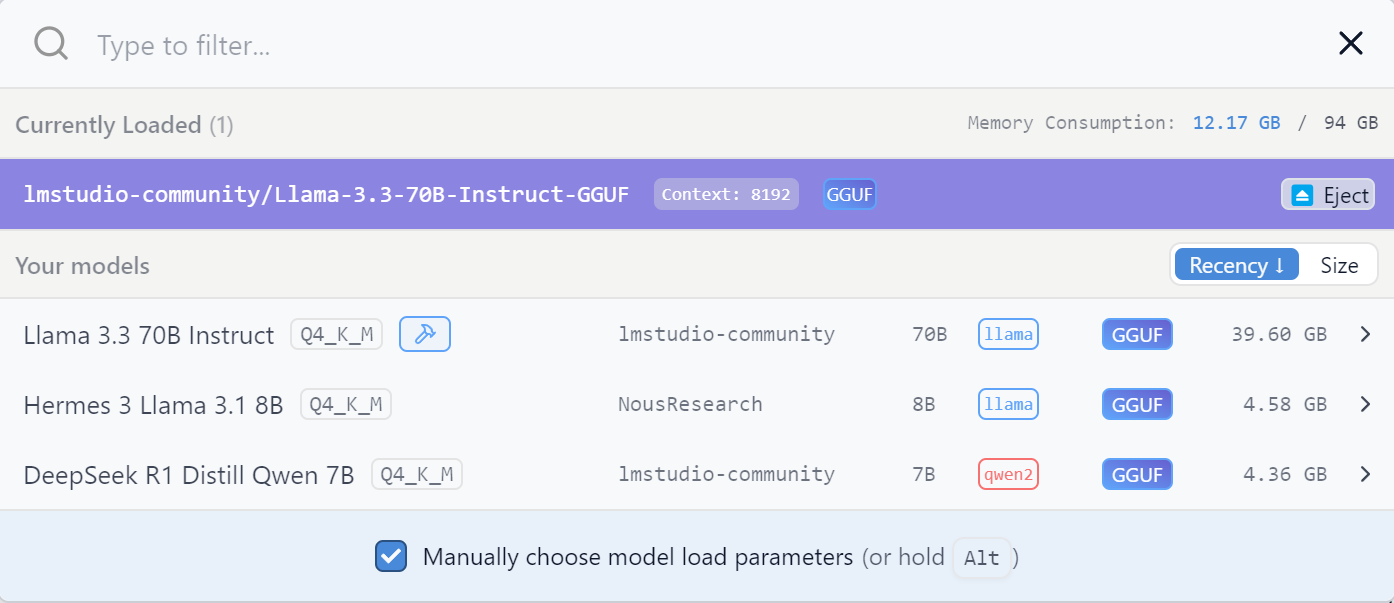Click the GGUF badge on DeepSeek row
This screenshot has height=603, width=1394.
click(x=1137, y=474)
